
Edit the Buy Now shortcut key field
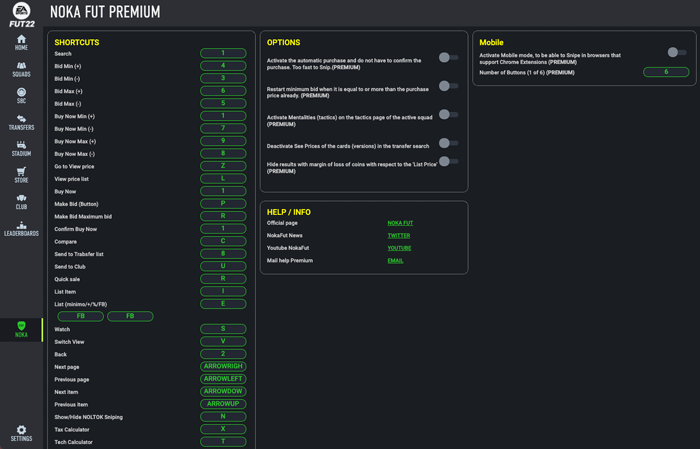[223, 191]
